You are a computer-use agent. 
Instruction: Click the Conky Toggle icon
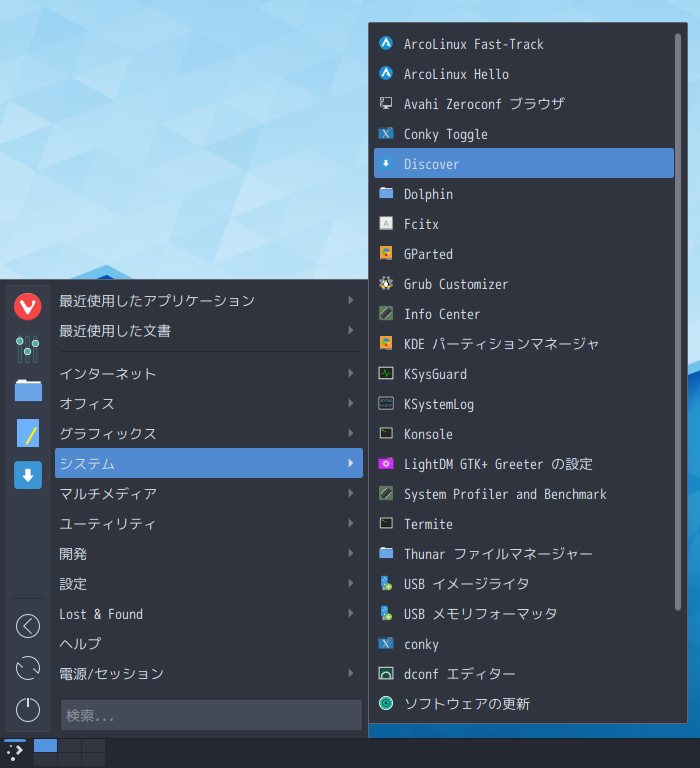click(386, 133)
